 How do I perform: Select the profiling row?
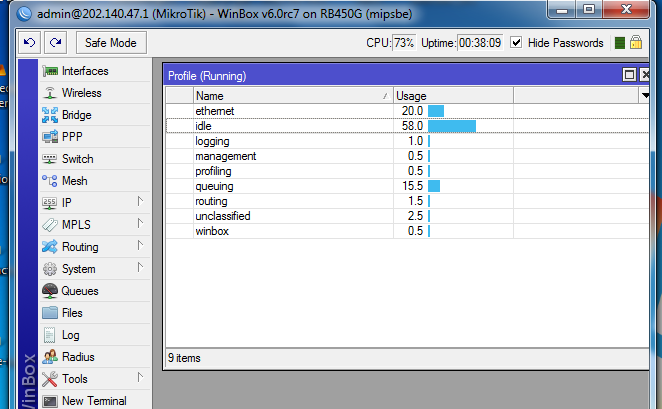(x=407, y=171)
